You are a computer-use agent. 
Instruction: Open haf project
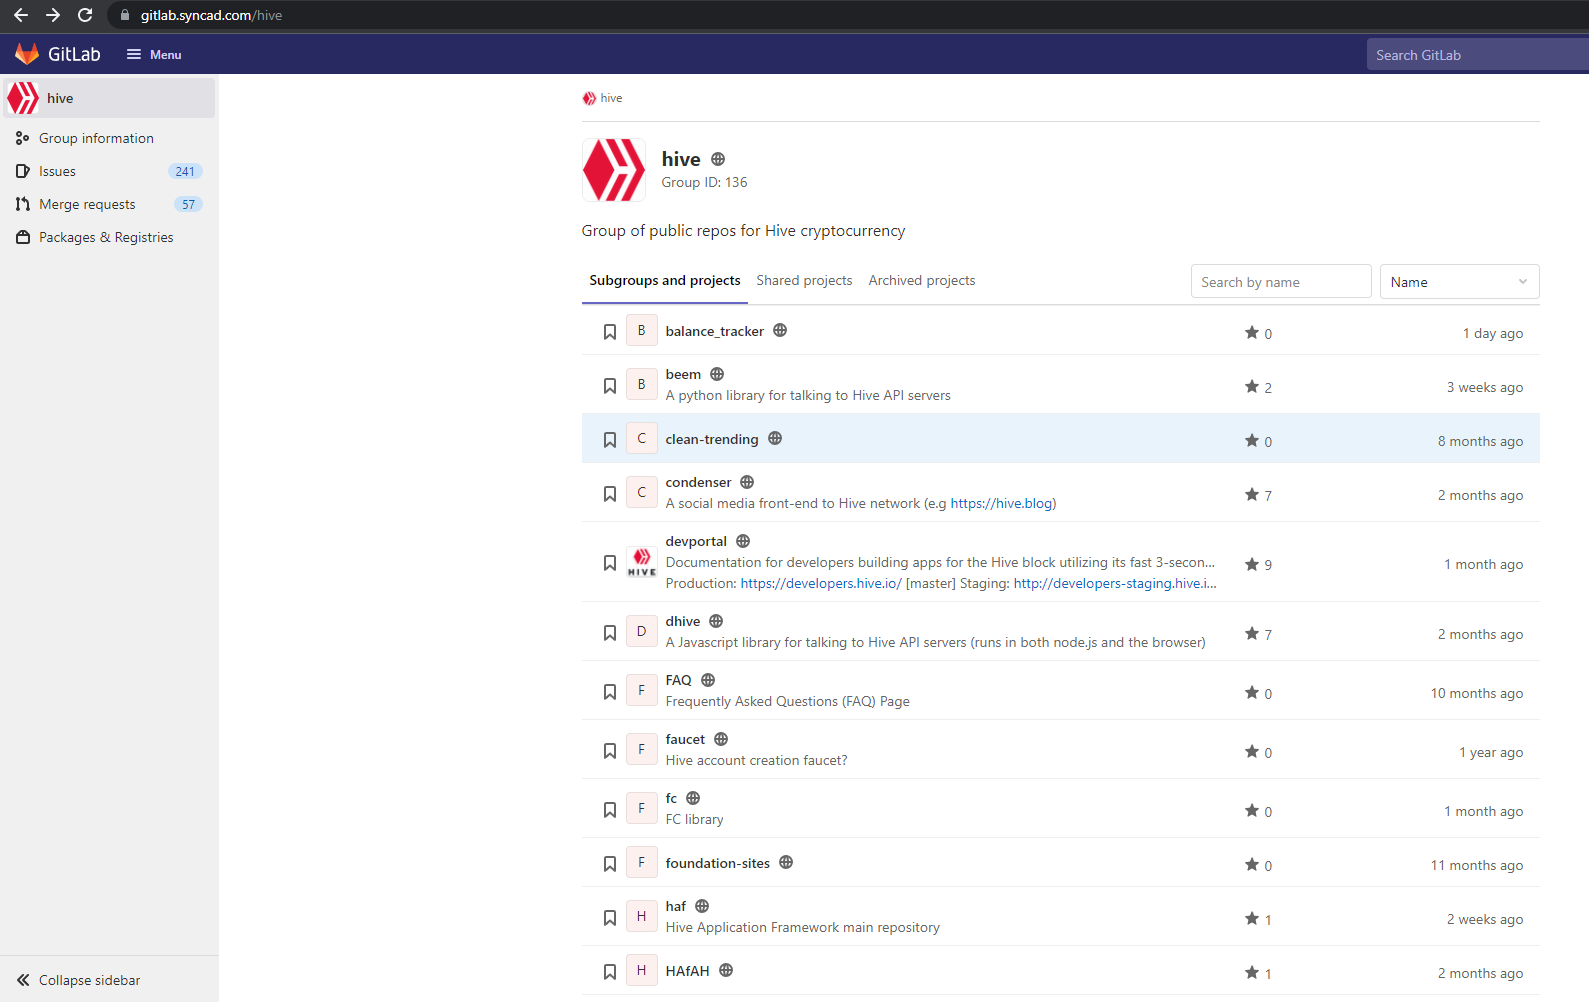point(676,906)
